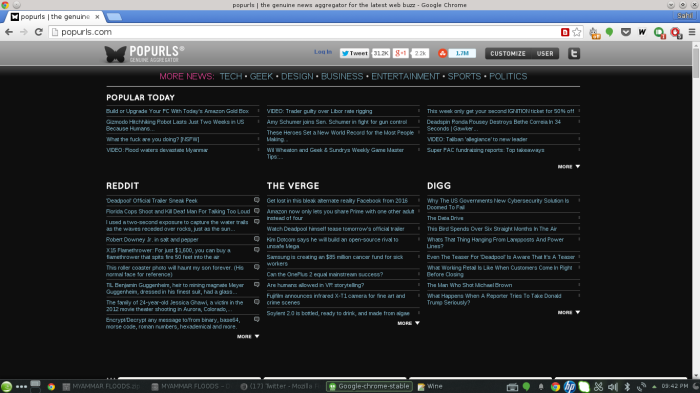Open the Twitter icon button in header
This screenshot has width=700, height=393.
[574, 54]
